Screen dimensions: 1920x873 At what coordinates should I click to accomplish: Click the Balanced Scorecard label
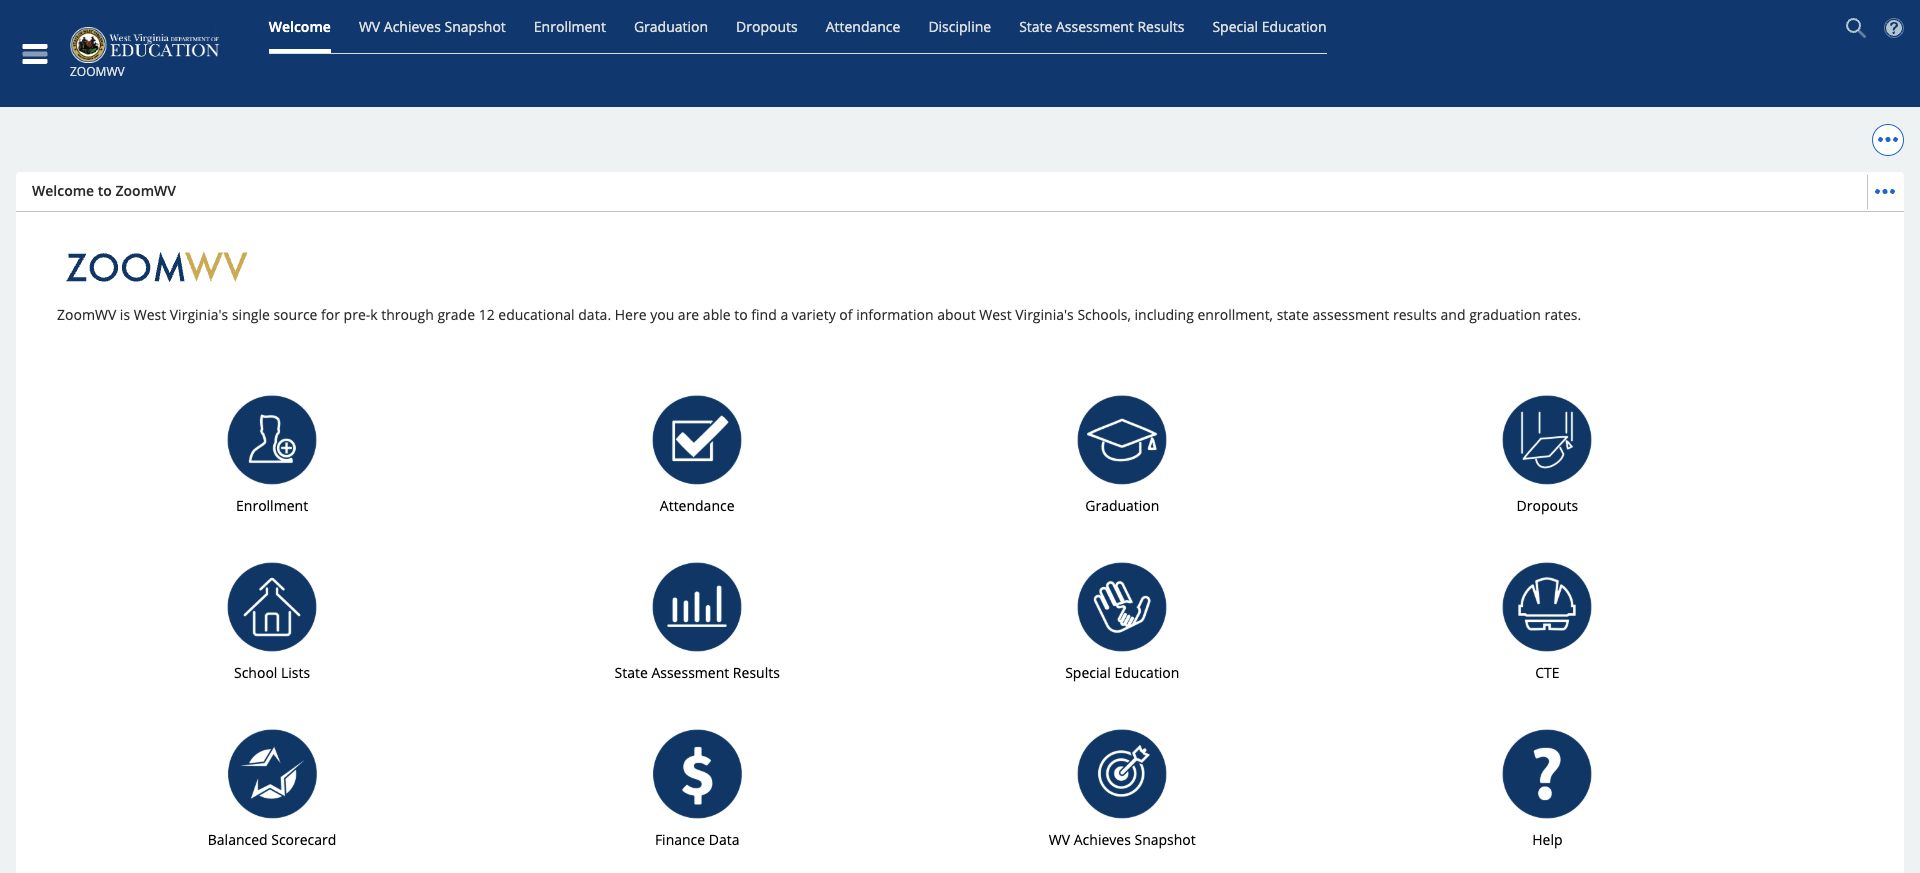(272, 840)
